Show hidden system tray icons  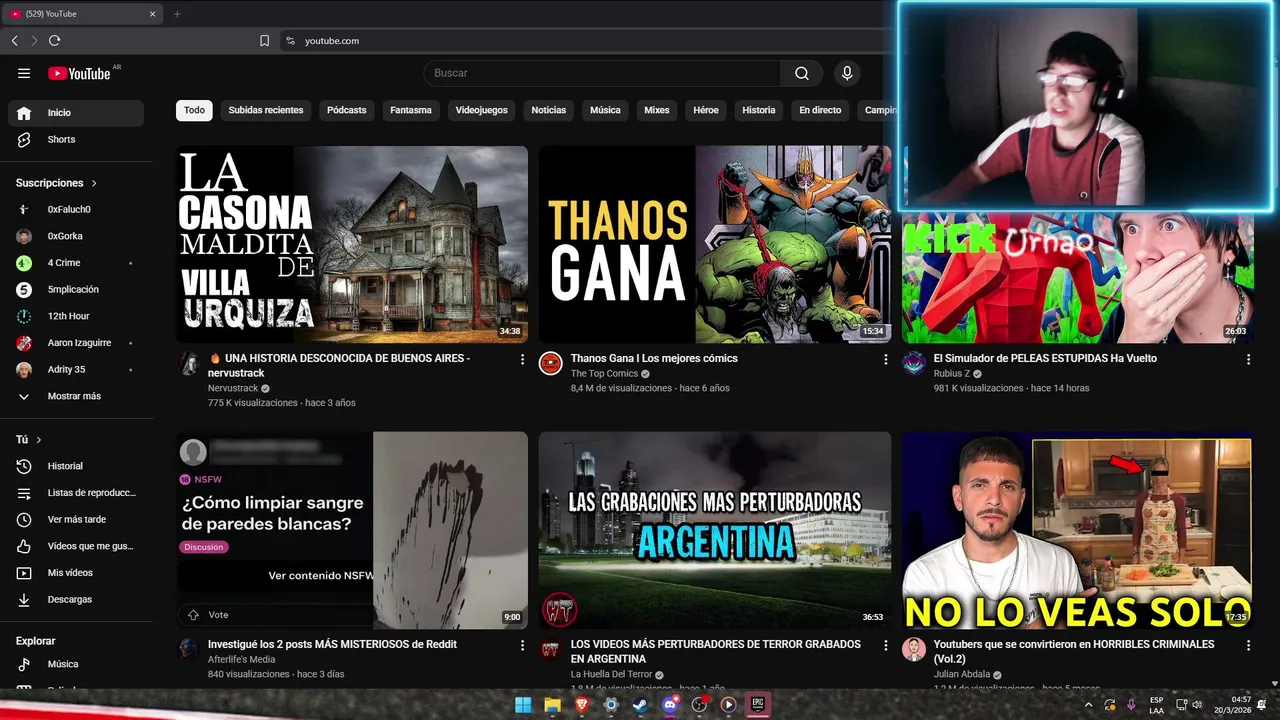pyautogui.click(x=1088, y=705)
